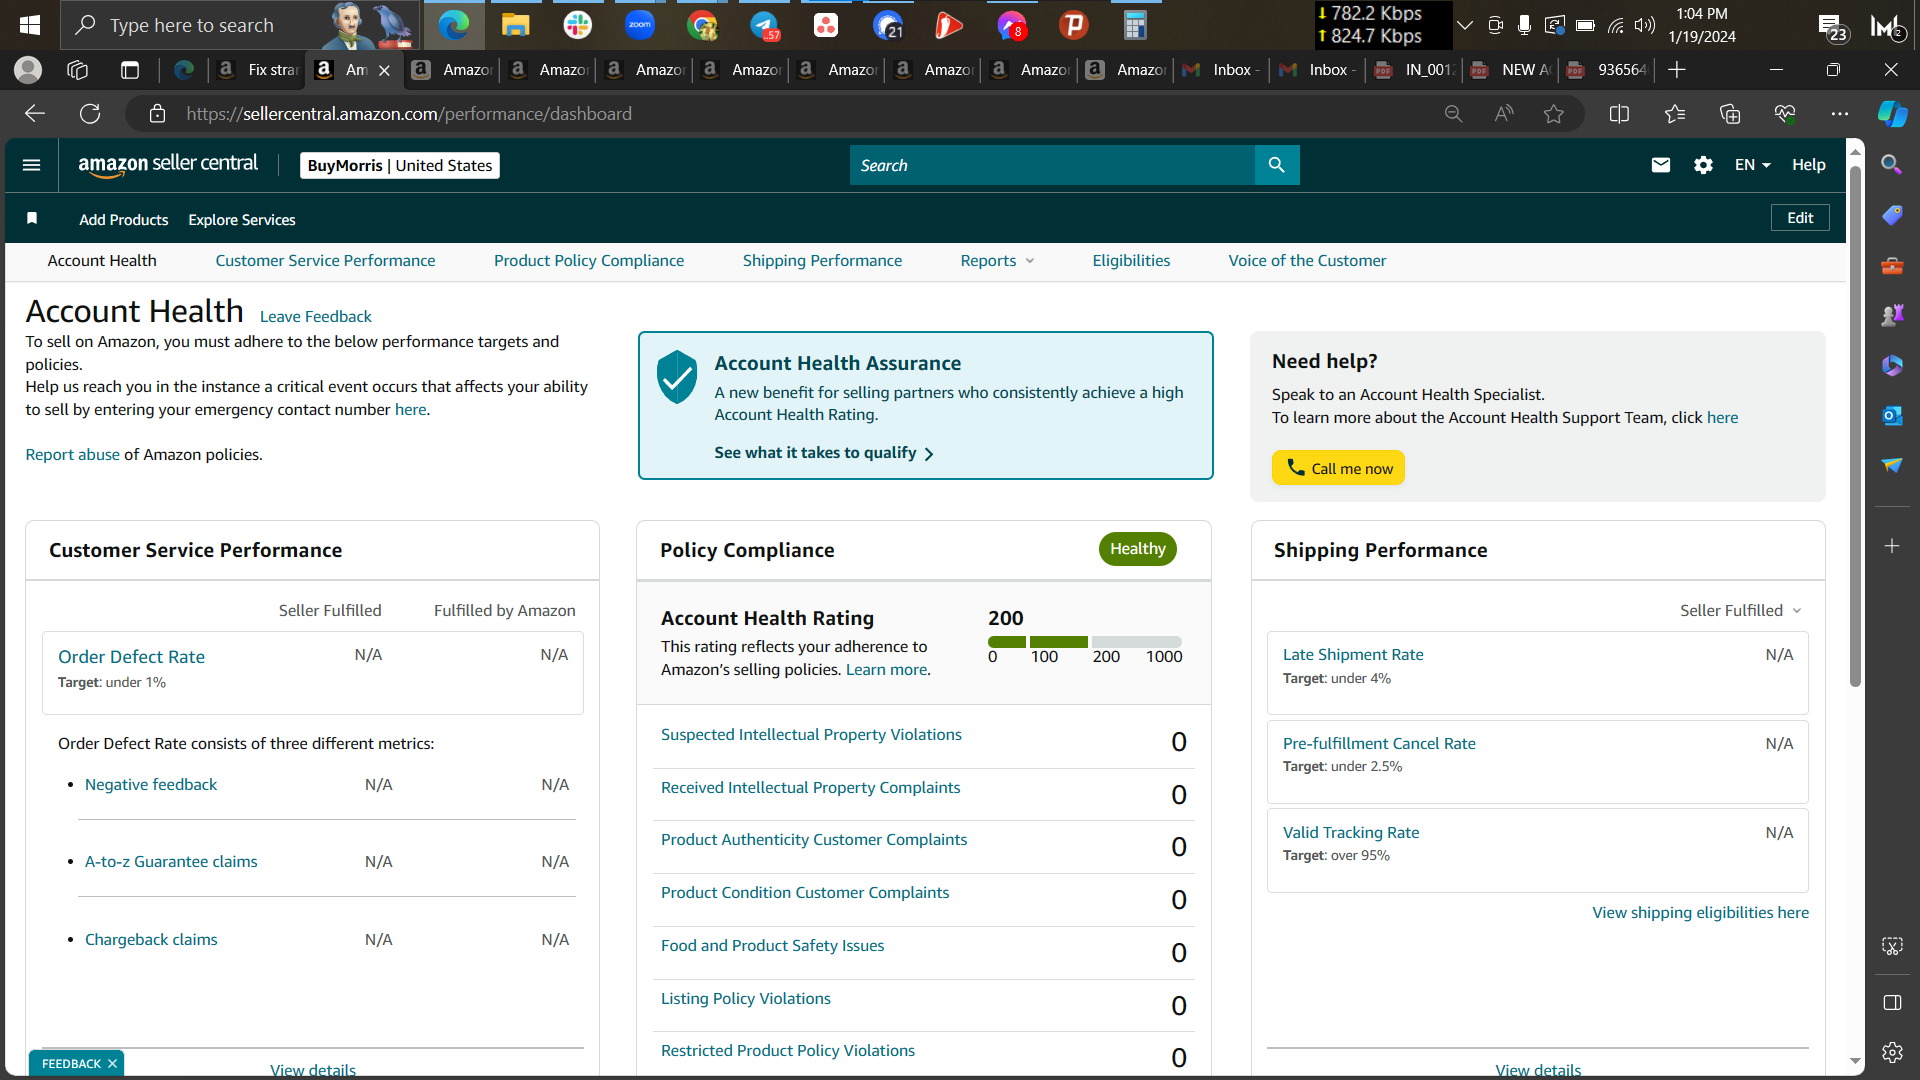Open the sidebar tools briefcase icon

click(1892, 265)
